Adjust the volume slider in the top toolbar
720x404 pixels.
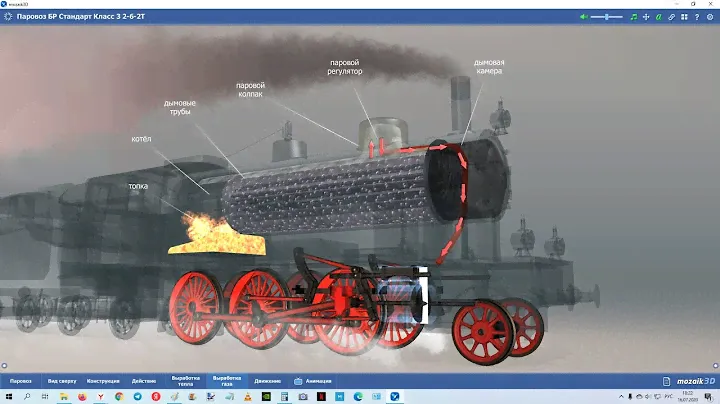pos(606,17)
